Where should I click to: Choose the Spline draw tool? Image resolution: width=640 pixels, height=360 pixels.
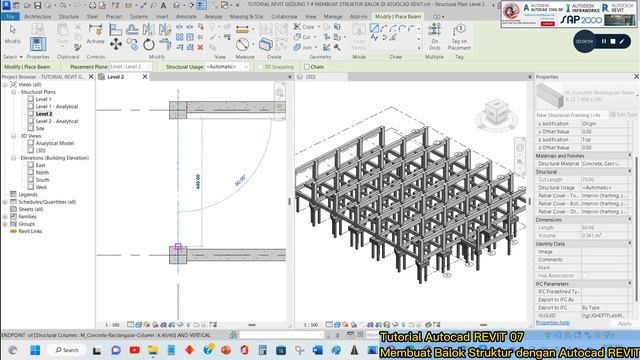click(x=374, y=38)
